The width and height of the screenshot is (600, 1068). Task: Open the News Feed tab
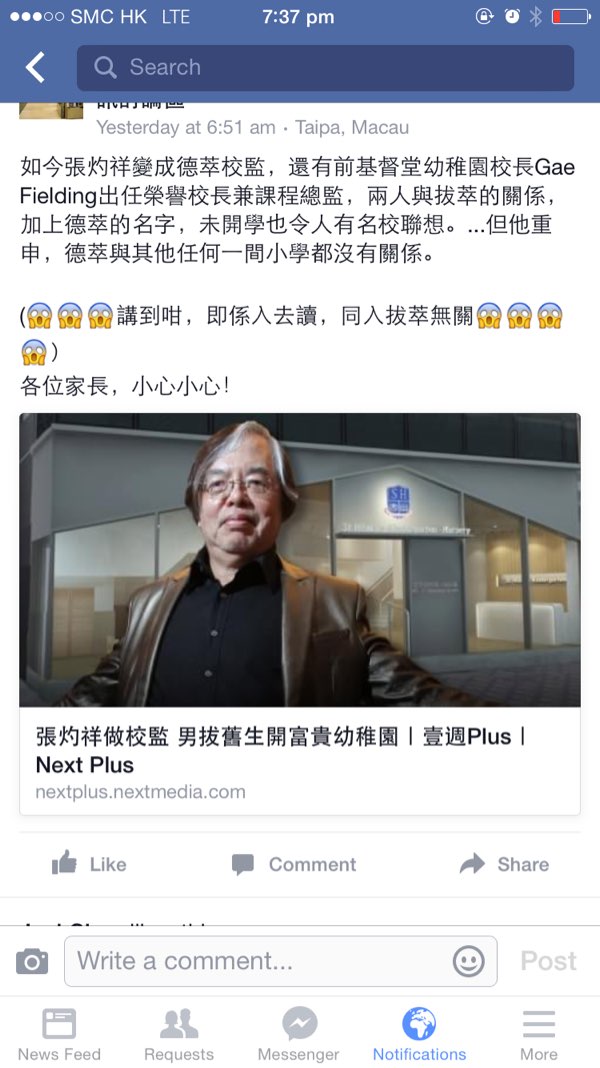click(59, 1034)
